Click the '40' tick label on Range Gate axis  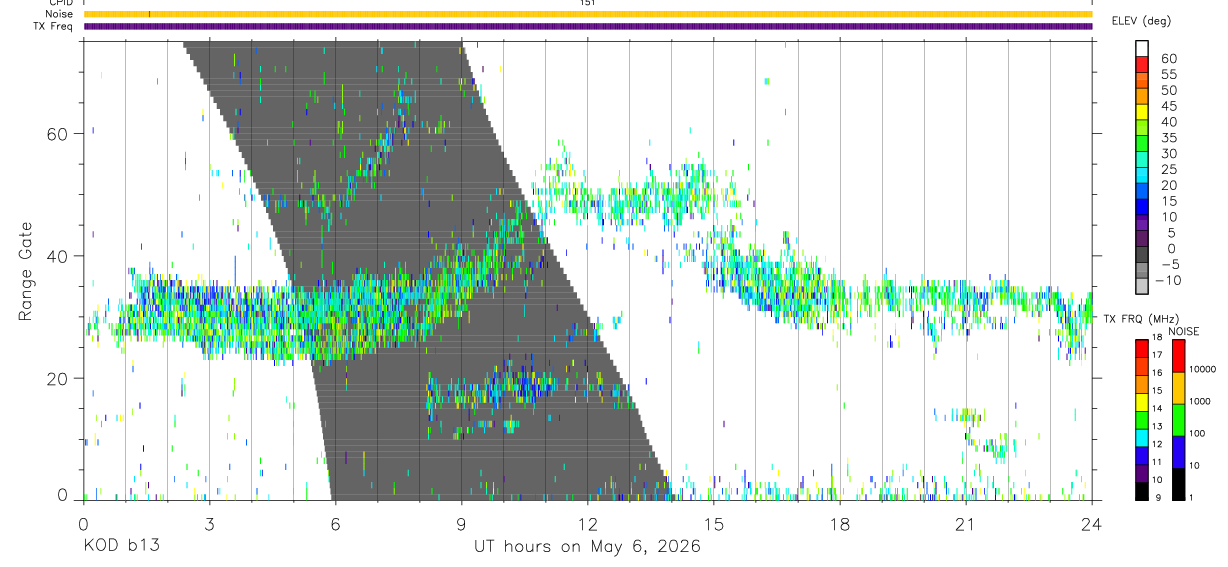(59, 256)
